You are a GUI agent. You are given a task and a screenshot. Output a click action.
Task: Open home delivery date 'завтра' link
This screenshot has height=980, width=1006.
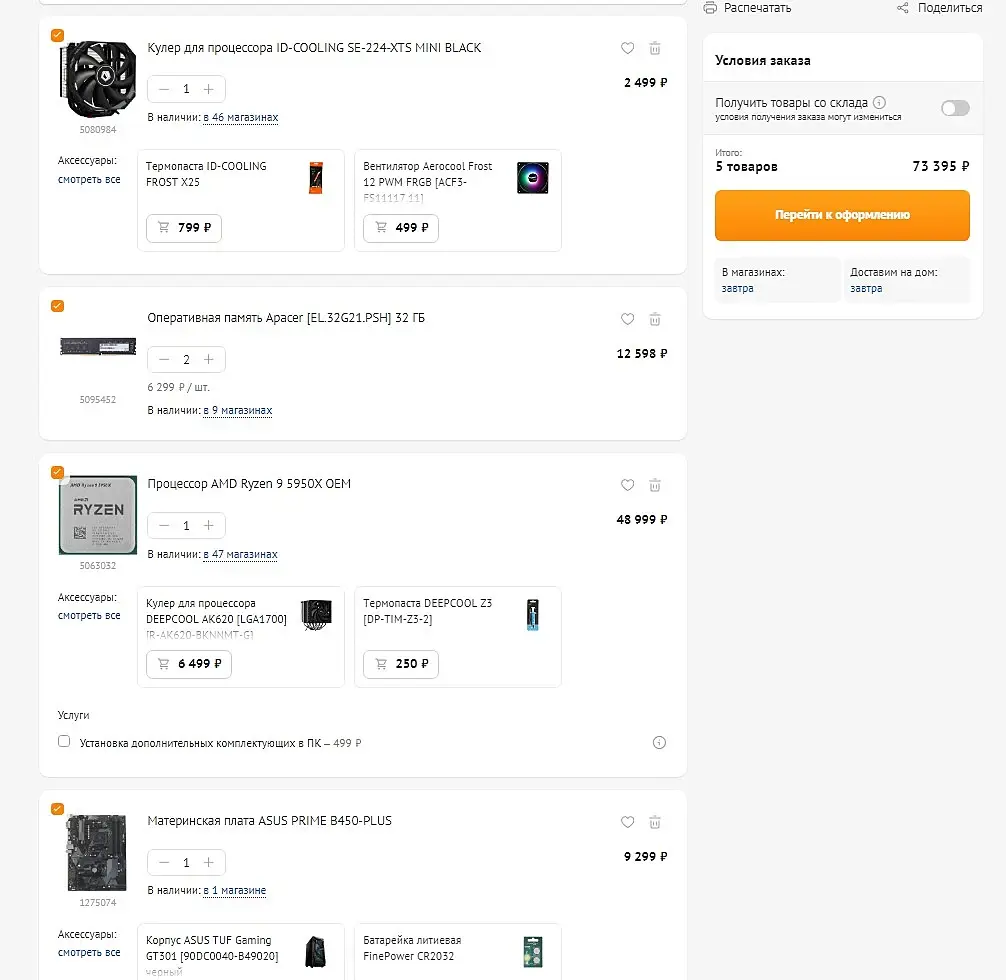coord(866,288)
